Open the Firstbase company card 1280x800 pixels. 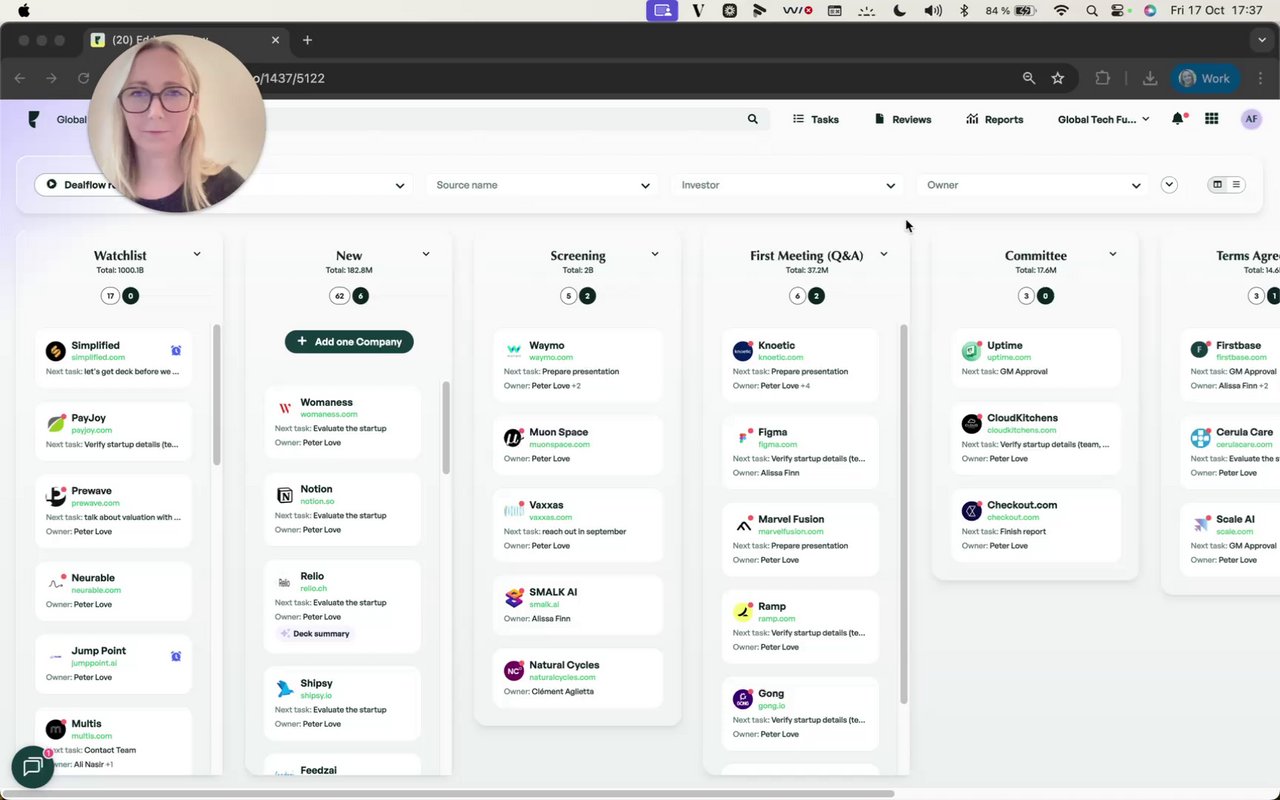(1232, 365)
